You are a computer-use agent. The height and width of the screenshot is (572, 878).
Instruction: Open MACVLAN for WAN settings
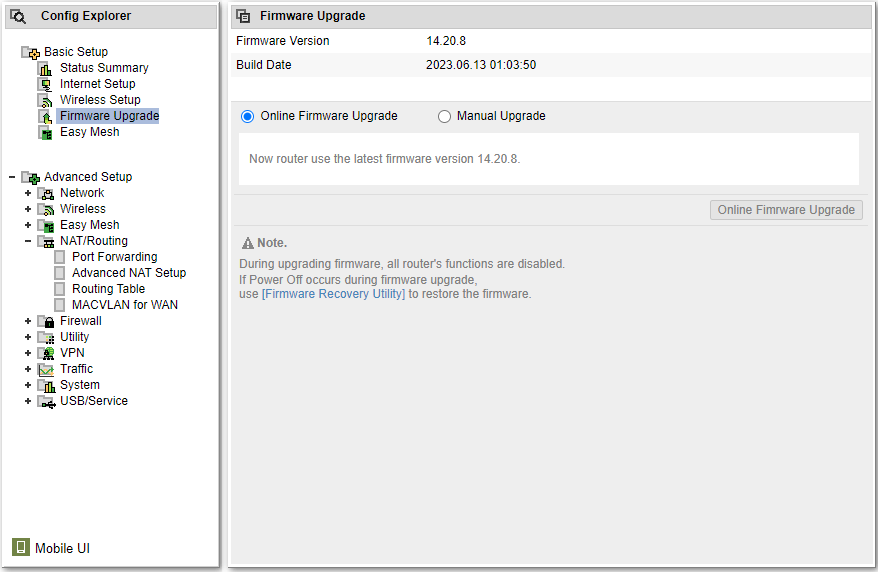coord(124,305)
